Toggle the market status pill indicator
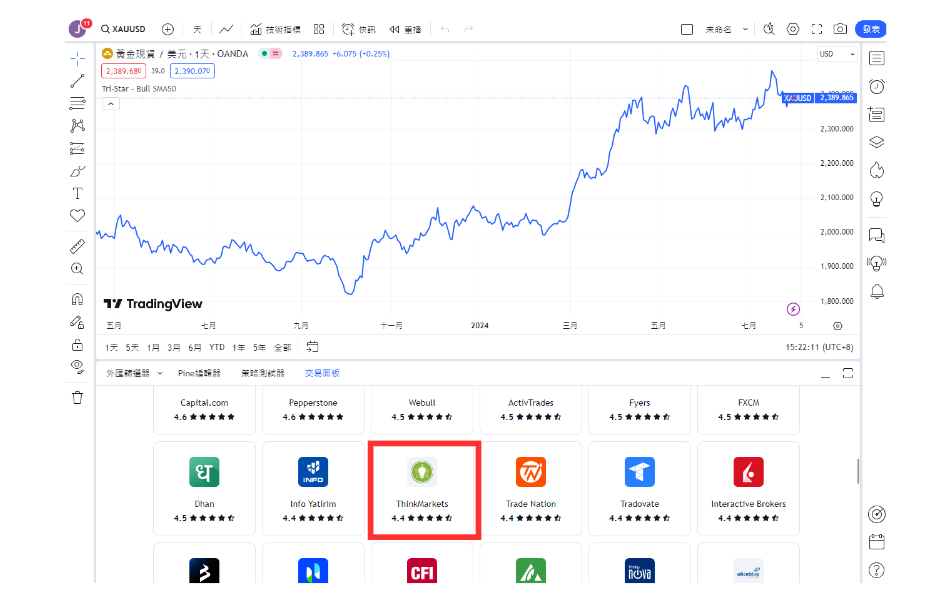The width and height of the screenshot is (952, 602). (270, 53)
